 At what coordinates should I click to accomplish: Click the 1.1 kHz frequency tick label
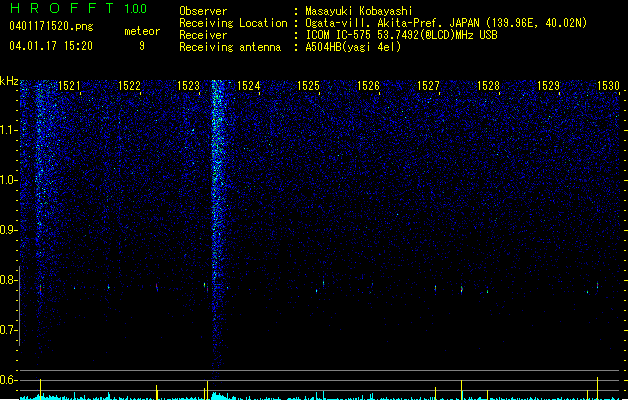pyautogui.click(x=8, y=130)
